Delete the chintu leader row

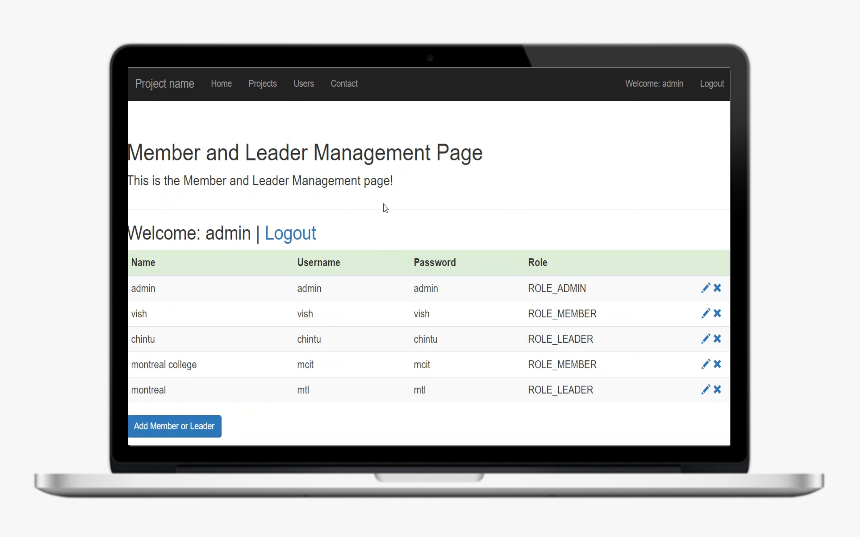point(717,338)
